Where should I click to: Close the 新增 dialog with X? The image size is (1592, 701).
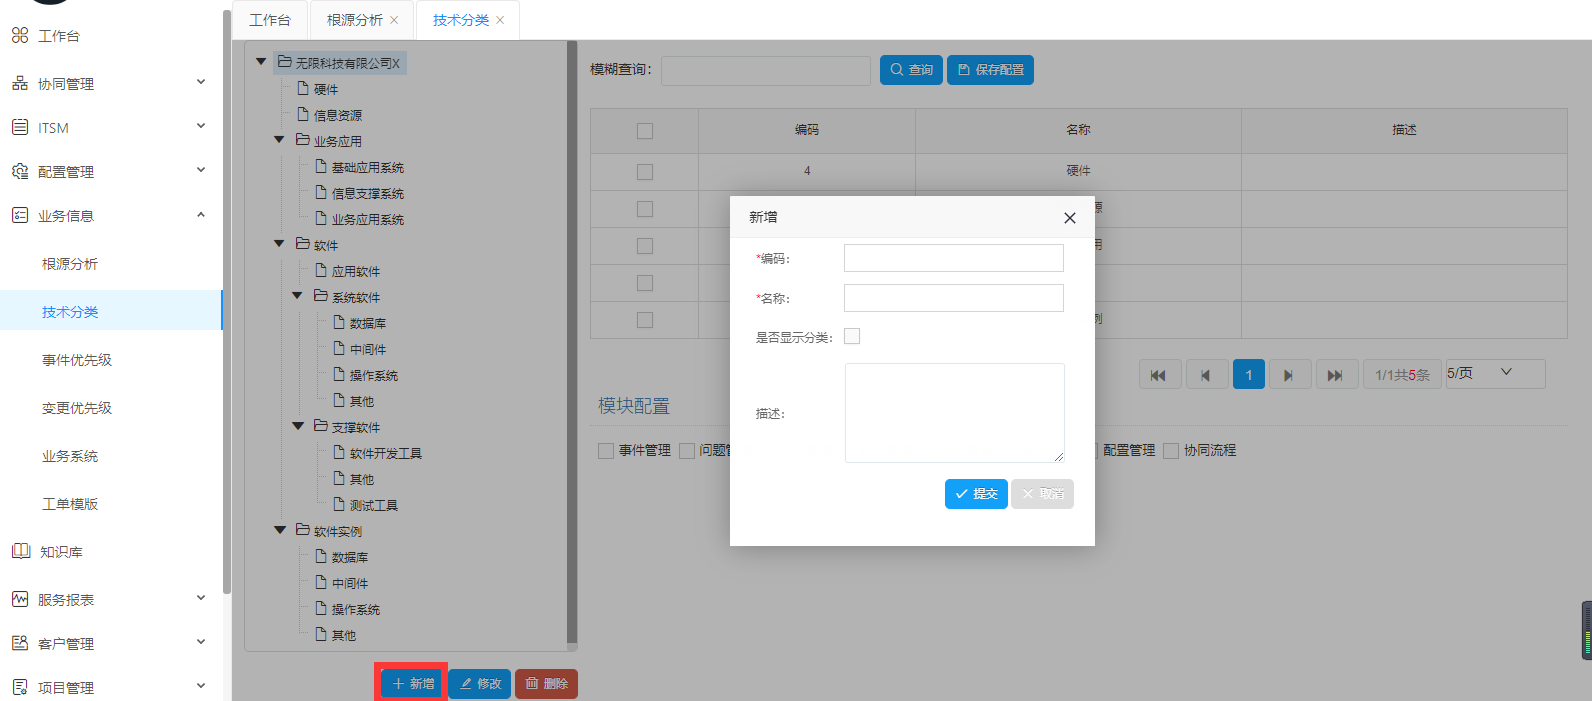(1069, 218)
